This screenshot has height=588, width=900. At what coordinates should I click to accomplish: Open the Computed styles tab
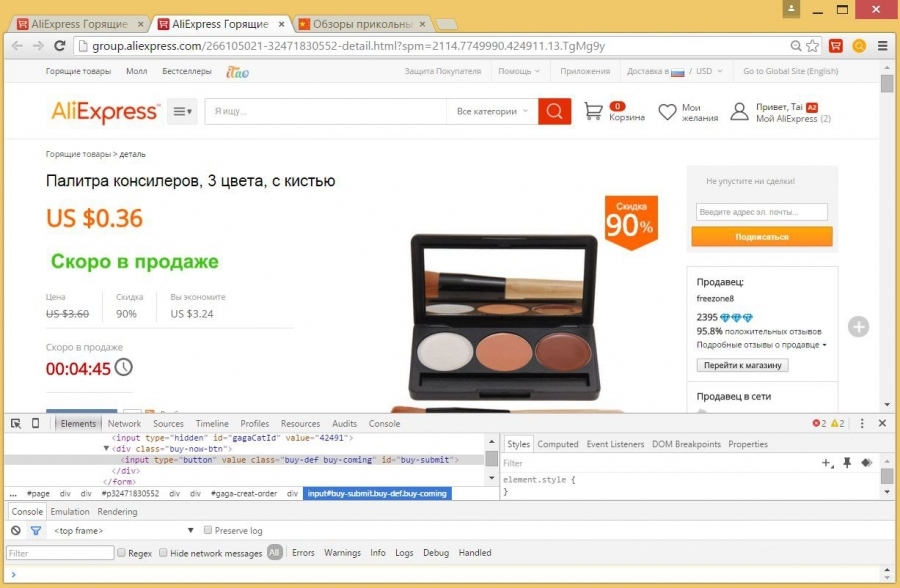tap(558, 444)
